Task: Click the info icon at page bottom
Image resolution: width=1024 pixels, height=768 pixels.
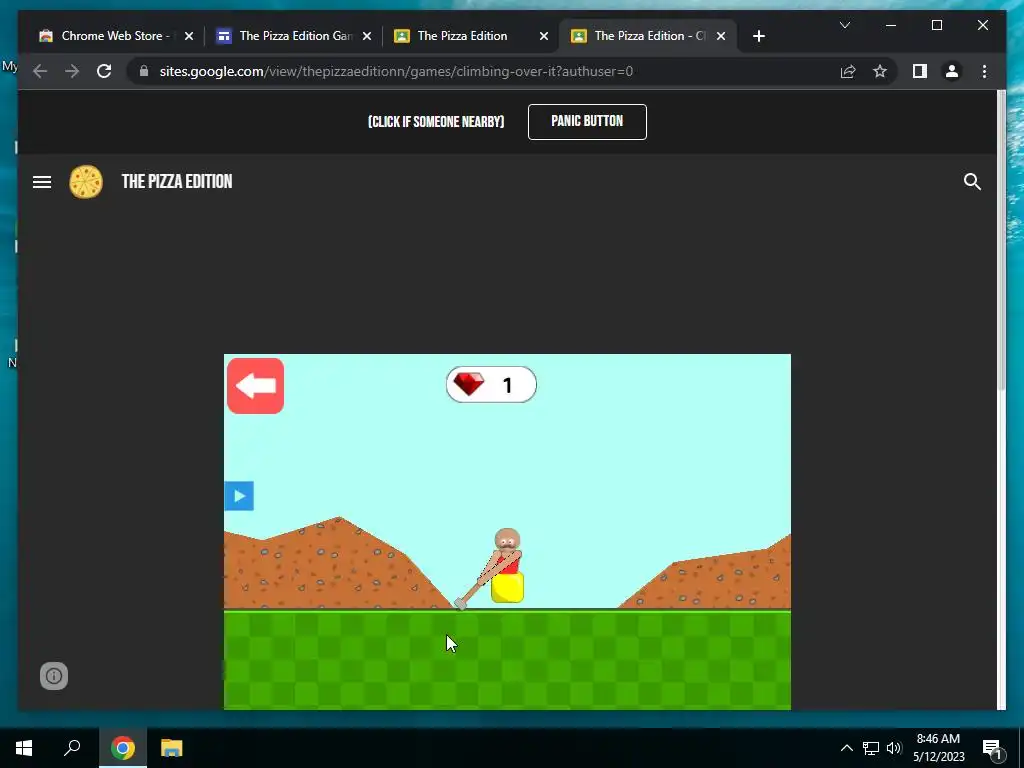Action: tap(54, 676)
